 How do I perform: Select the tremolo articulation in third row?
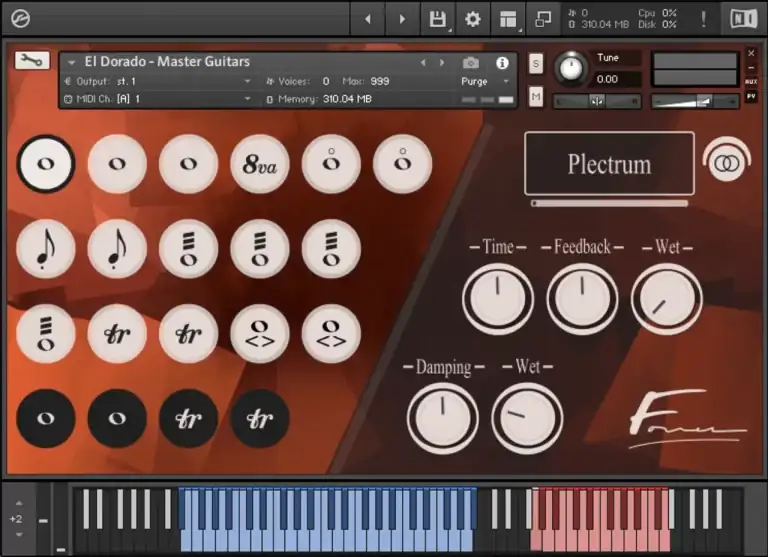coord(46,334)
